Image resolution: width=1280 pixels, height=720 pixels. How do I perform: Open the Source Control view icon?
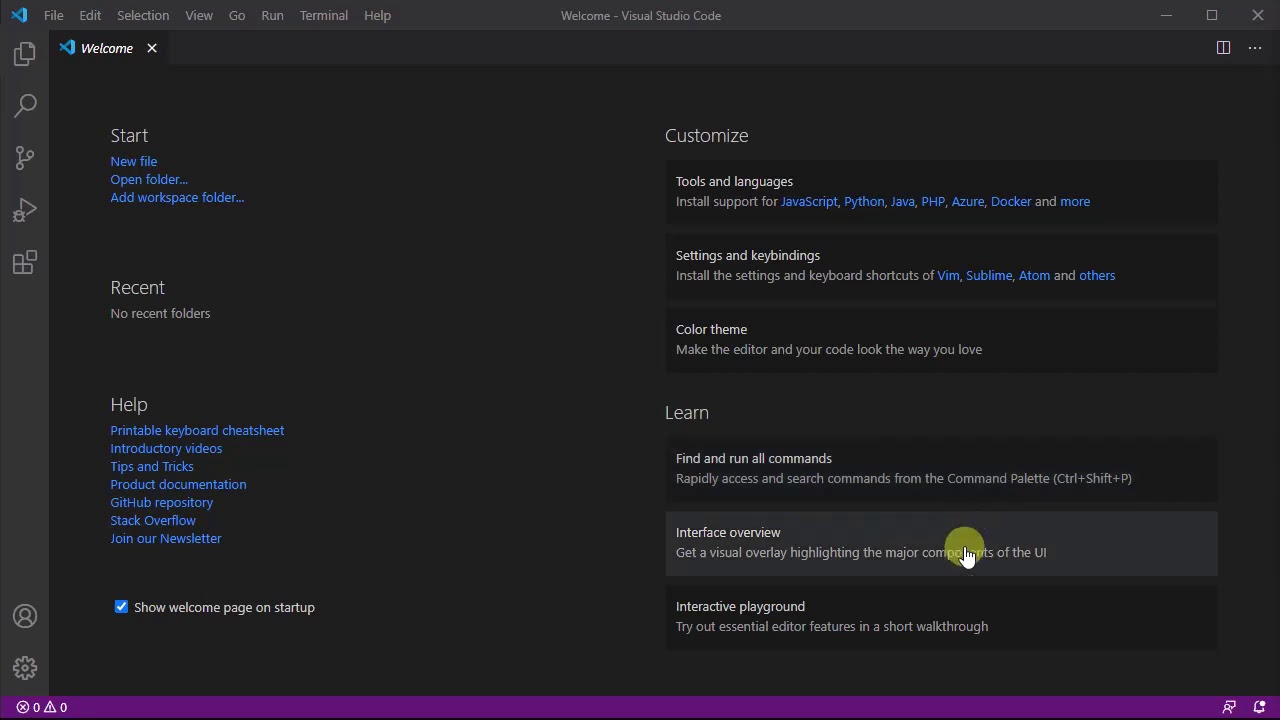(25, 158)
